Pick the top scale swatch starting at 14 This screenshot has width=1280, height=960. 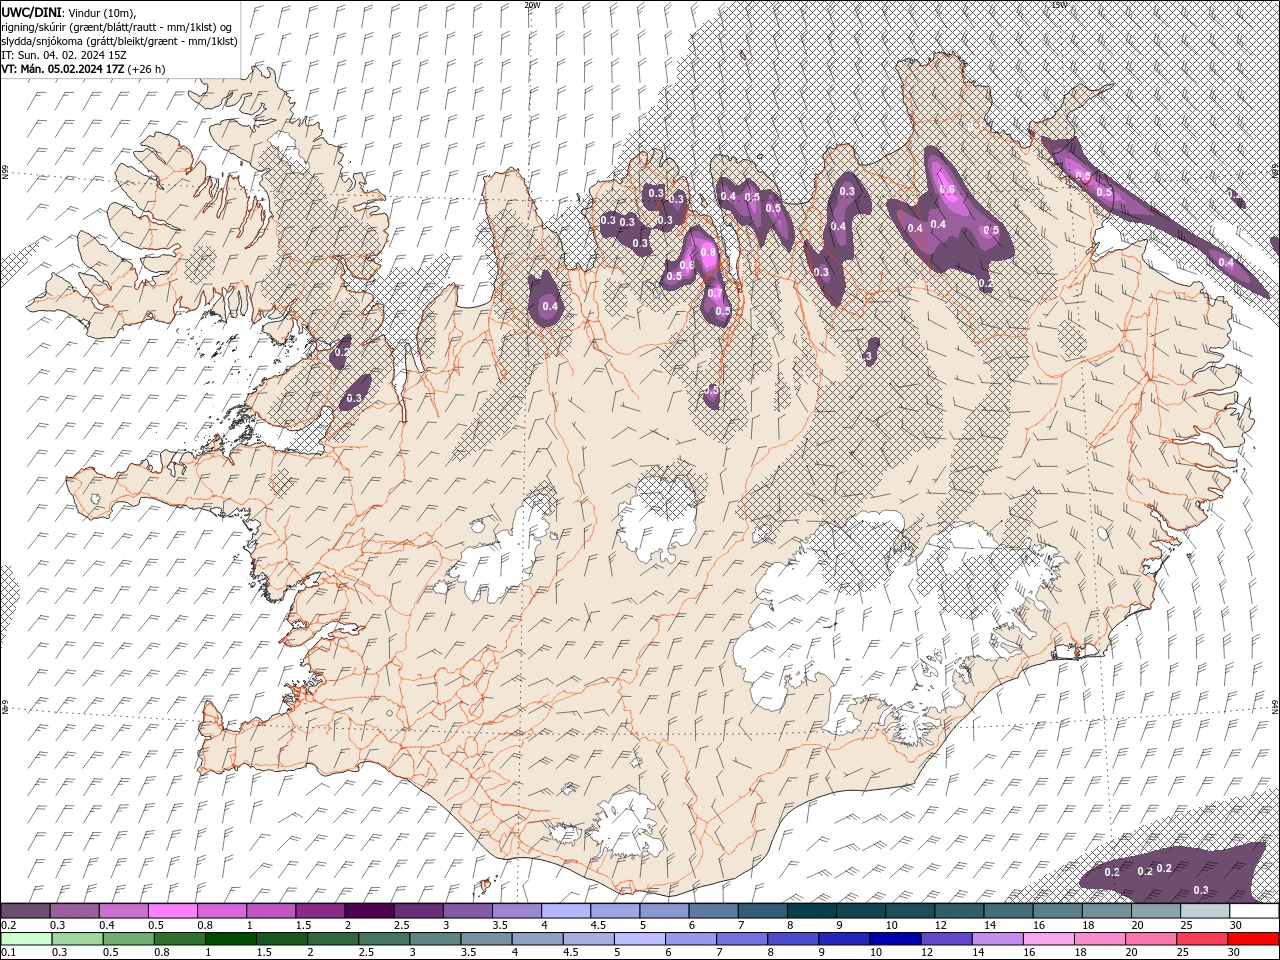tap(1007, 911)
